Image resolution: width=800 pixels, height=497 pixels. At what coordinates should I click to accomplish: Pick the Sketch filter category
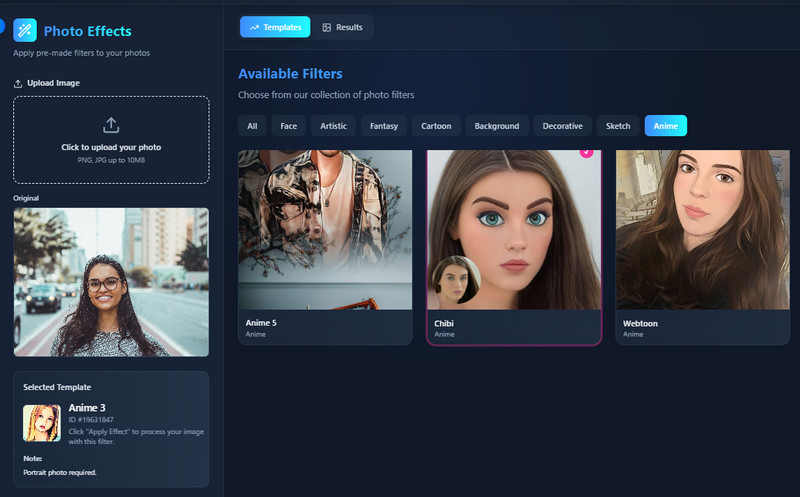tap(618, 126)
